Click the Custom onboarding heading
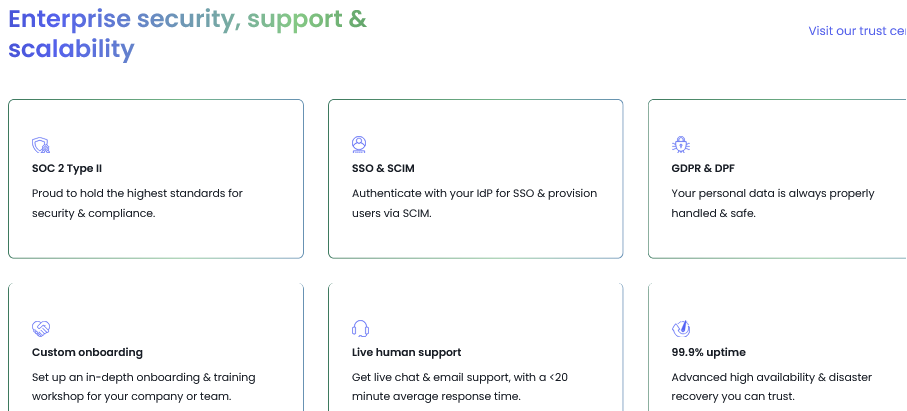 [x=87, y=352]
